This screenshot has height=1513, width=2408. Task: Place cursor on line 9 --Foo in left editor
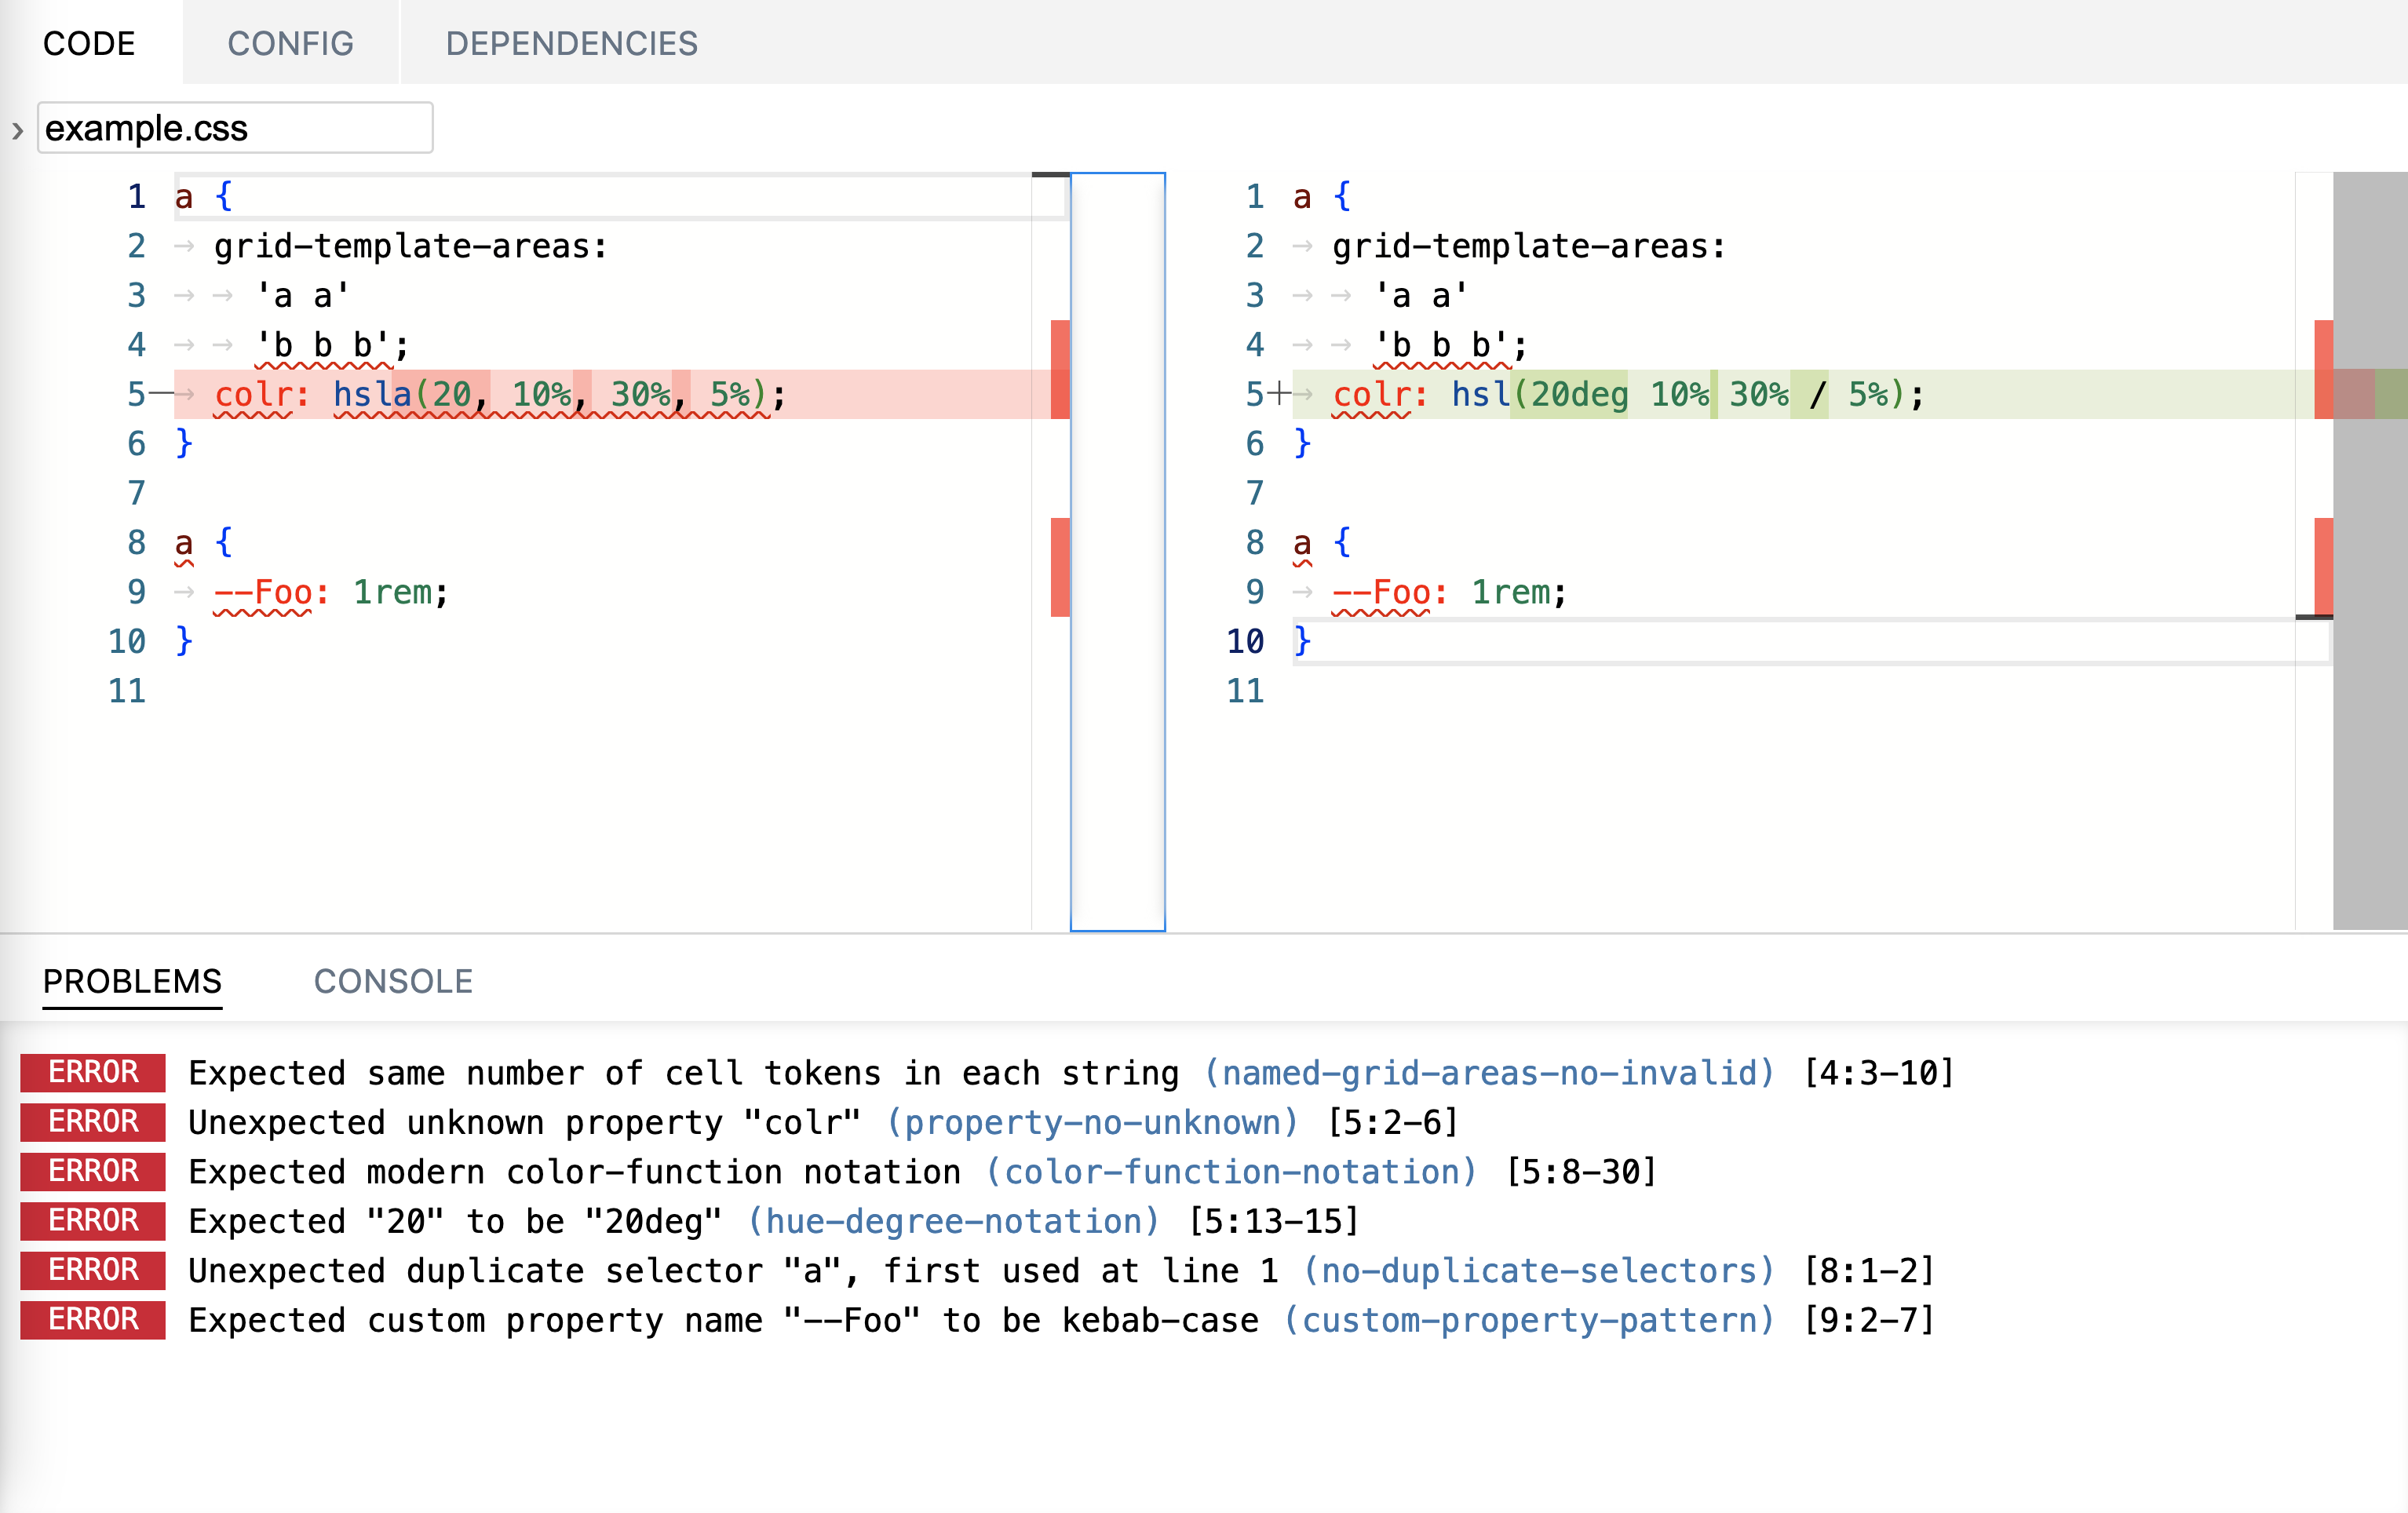tap(264, 592)
